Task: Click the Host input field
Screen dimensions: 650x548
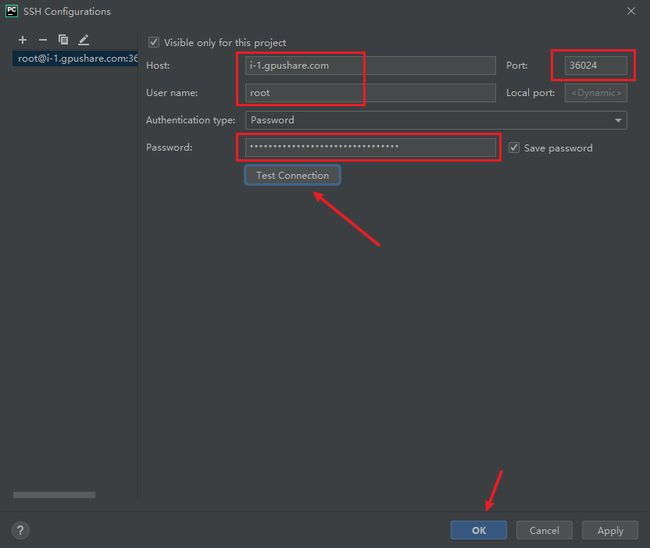Action: pos(370,65)
